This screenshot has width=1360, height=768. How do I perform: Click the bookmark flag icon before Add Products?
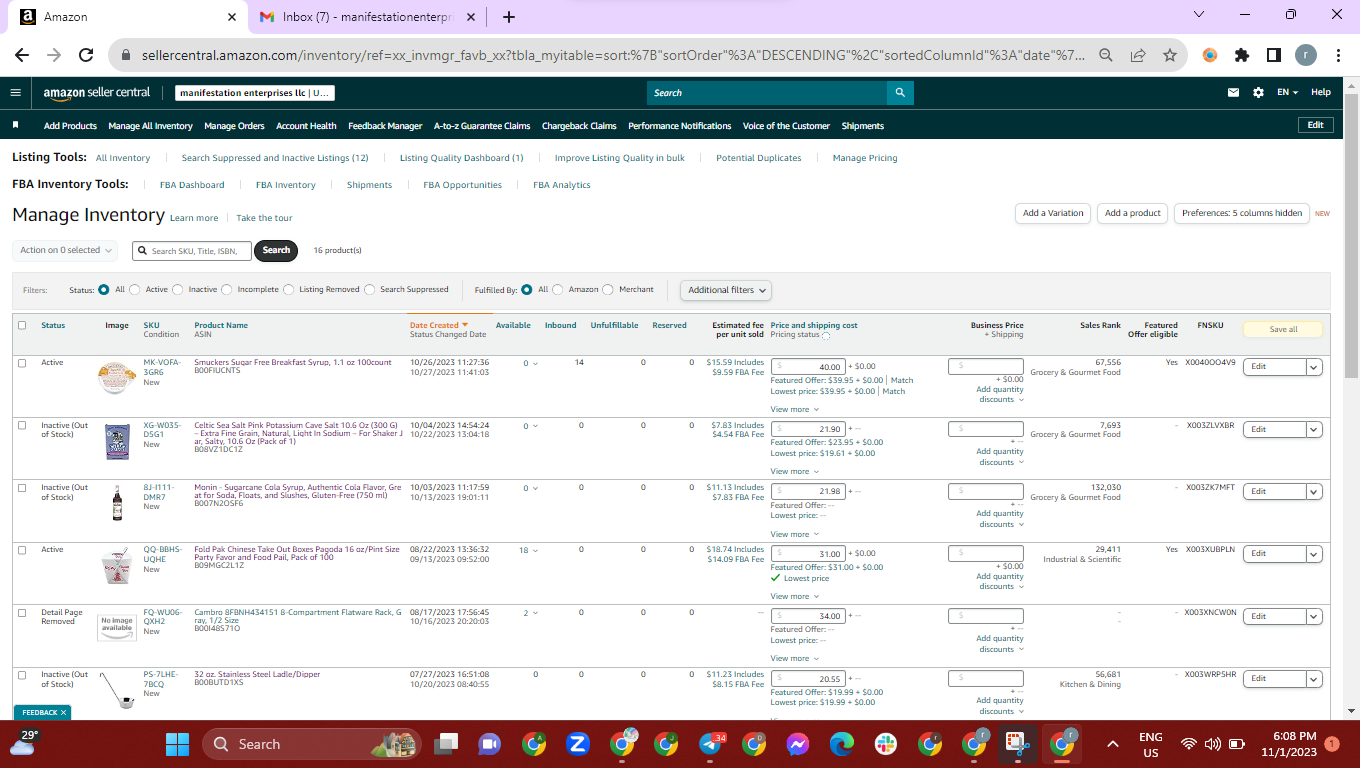tap(15, 126)
